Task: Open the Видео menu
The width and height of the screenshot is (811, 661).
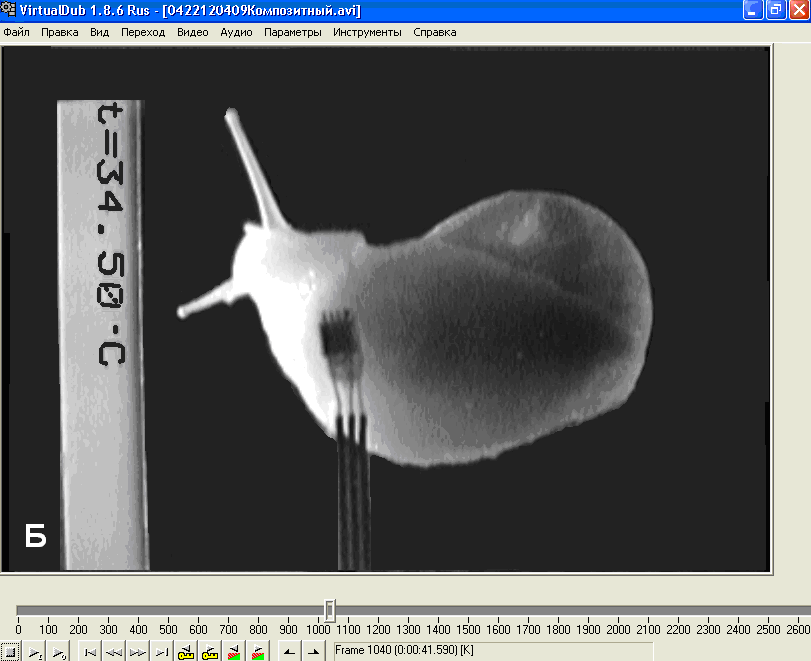Action: coord(192,32)
